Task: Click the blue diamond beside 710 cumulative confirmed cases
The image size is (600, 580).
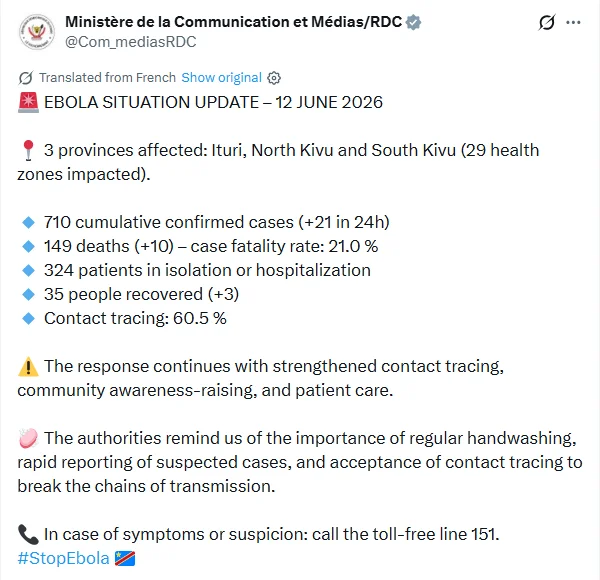Action: 28,222
